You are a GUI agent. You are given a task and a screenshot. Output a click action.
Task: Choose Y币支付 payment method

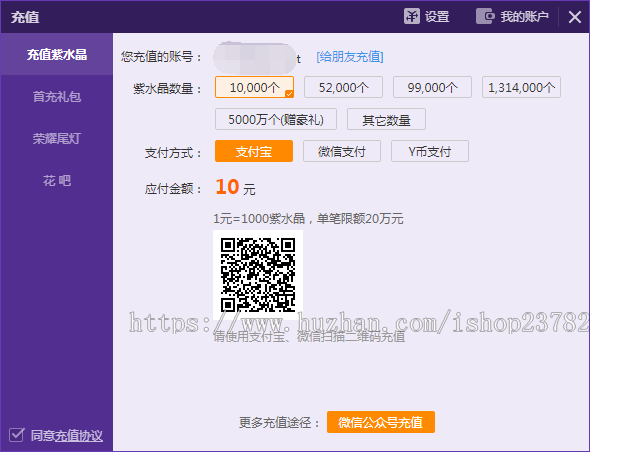coord(430,151)
